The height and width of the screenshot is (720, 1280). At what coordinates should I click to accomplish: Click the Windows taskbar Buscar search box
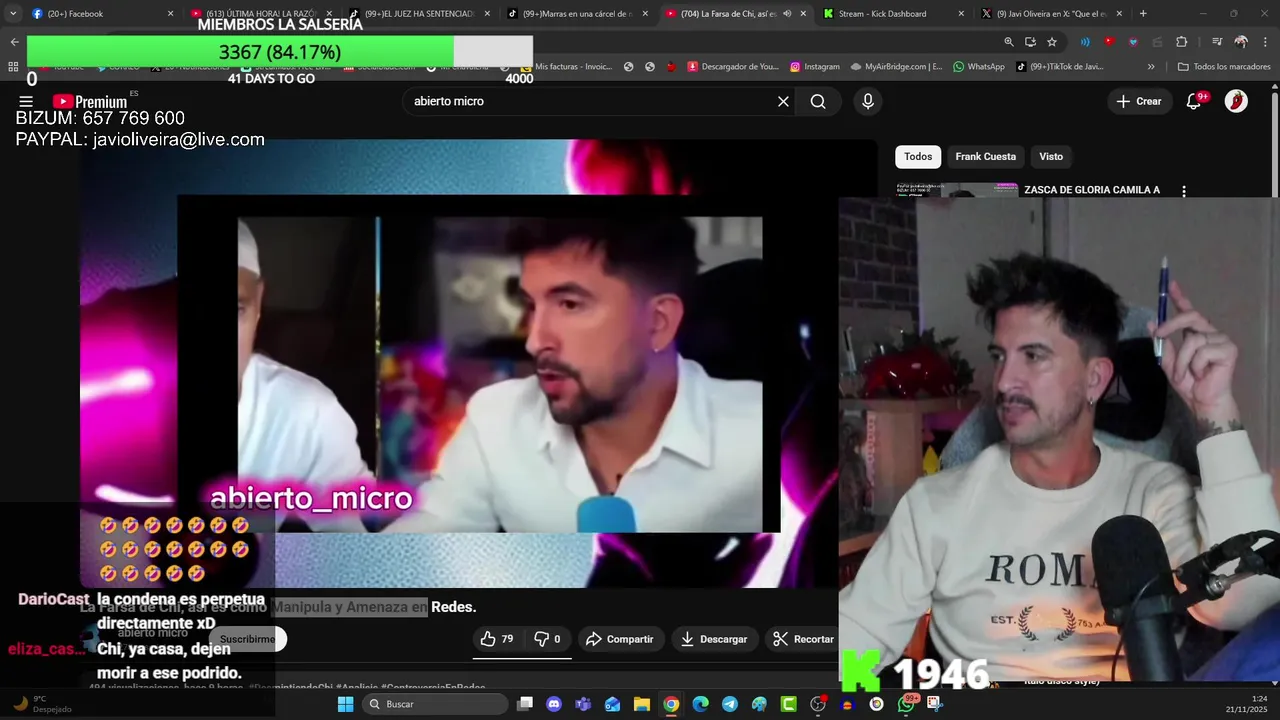coord(436,704)
